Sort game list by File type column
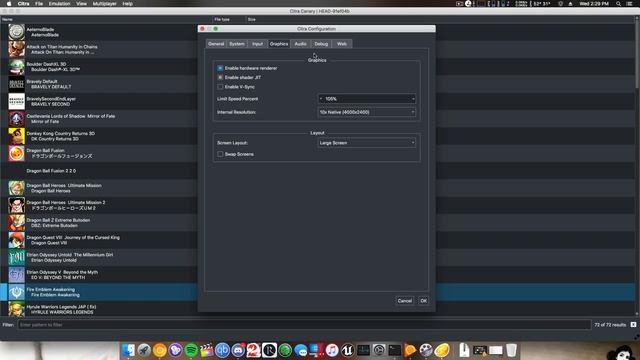The height and width of the screenshot is (360, 640). [229, 19]
